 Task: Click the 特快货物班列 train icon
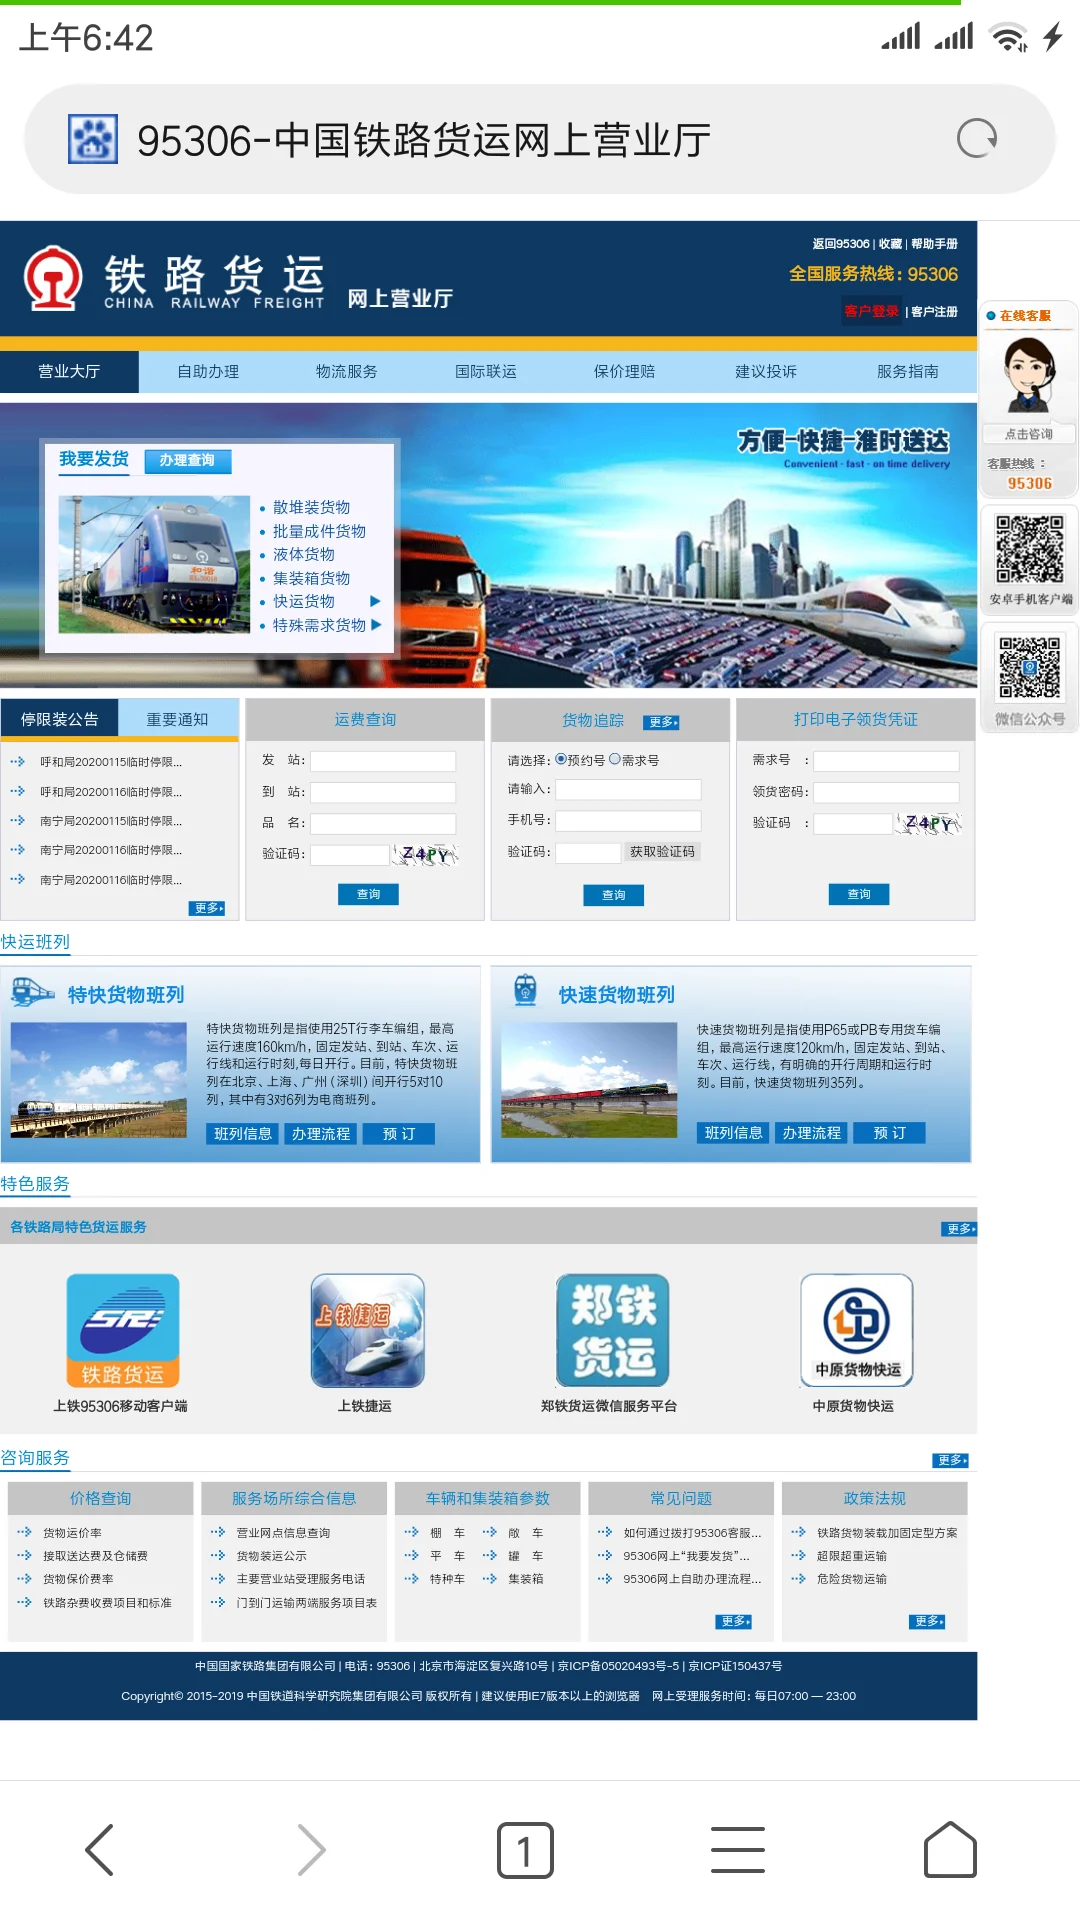pyautogui.click(x=32, y=992)
